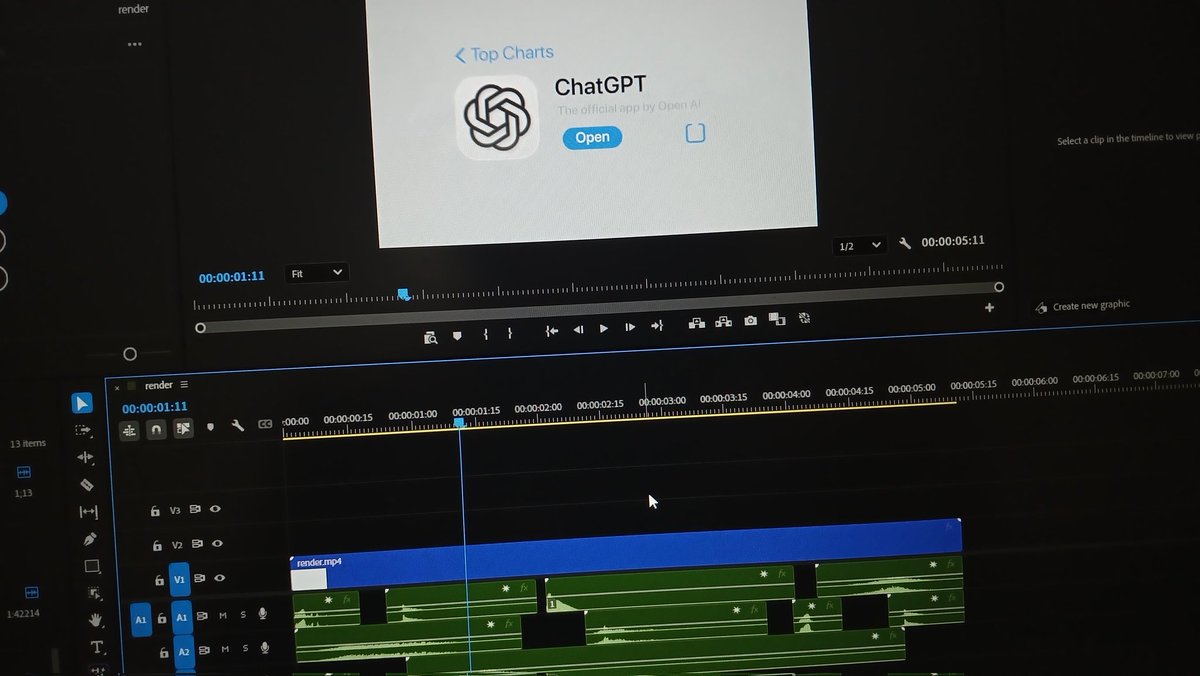This screenshot has height=676, width=1200.
Task: Solo the A1 audio track
Action: tap(243, 614)
